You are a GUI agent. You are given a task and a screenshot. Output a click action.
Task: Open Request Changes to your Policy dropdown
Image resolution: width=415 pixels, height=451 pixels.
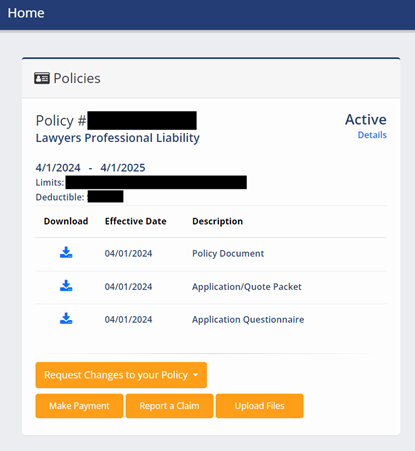[121, 375]
